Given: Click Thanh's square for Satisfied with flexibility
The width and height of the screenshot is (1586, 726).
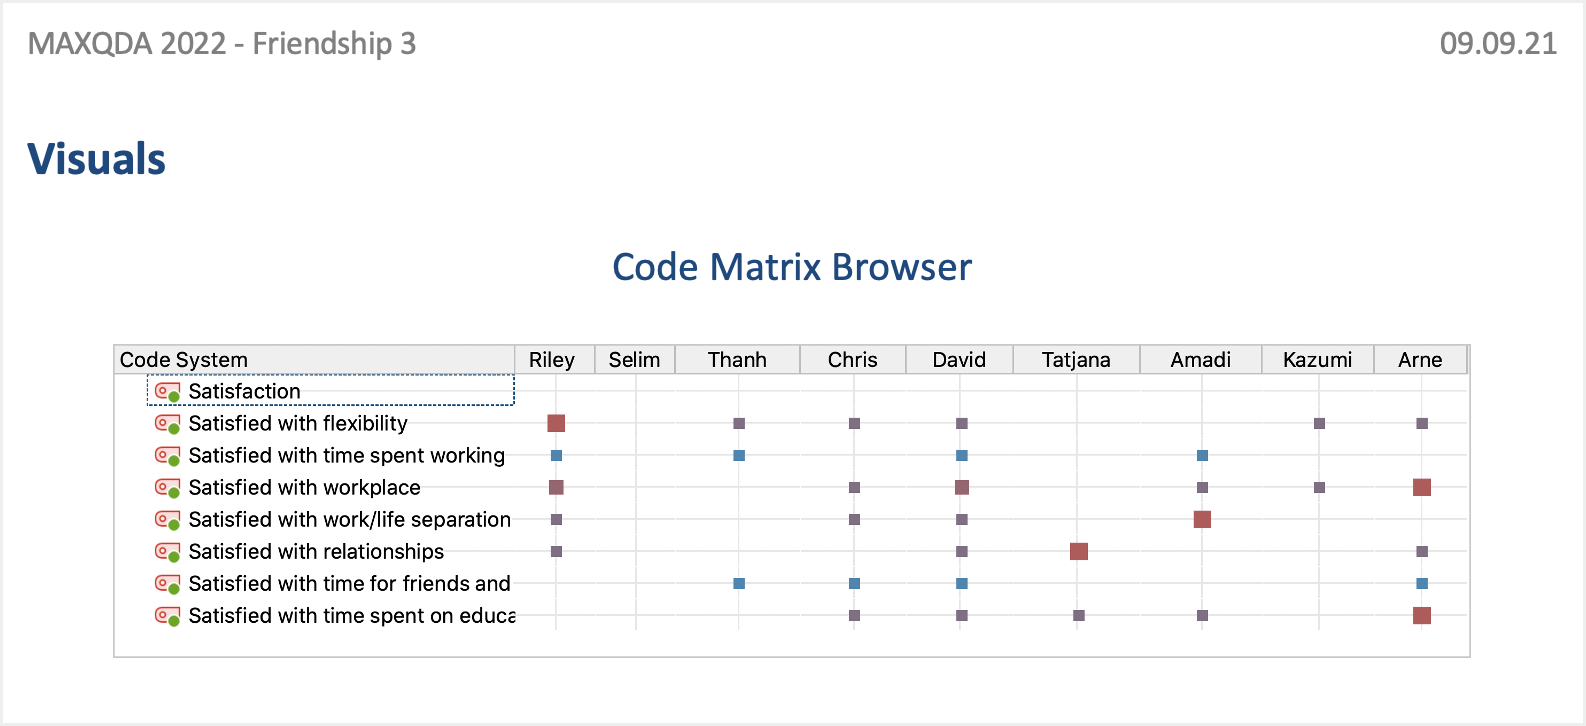Looking at the screenshot, I should pyautogui.click(x=739, y=423).
